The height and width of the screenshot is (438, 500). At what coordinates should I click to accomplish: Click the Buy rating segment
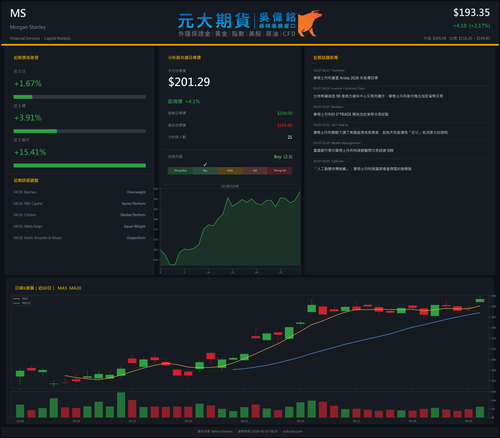pyautogui.click(x=205, y=171)
